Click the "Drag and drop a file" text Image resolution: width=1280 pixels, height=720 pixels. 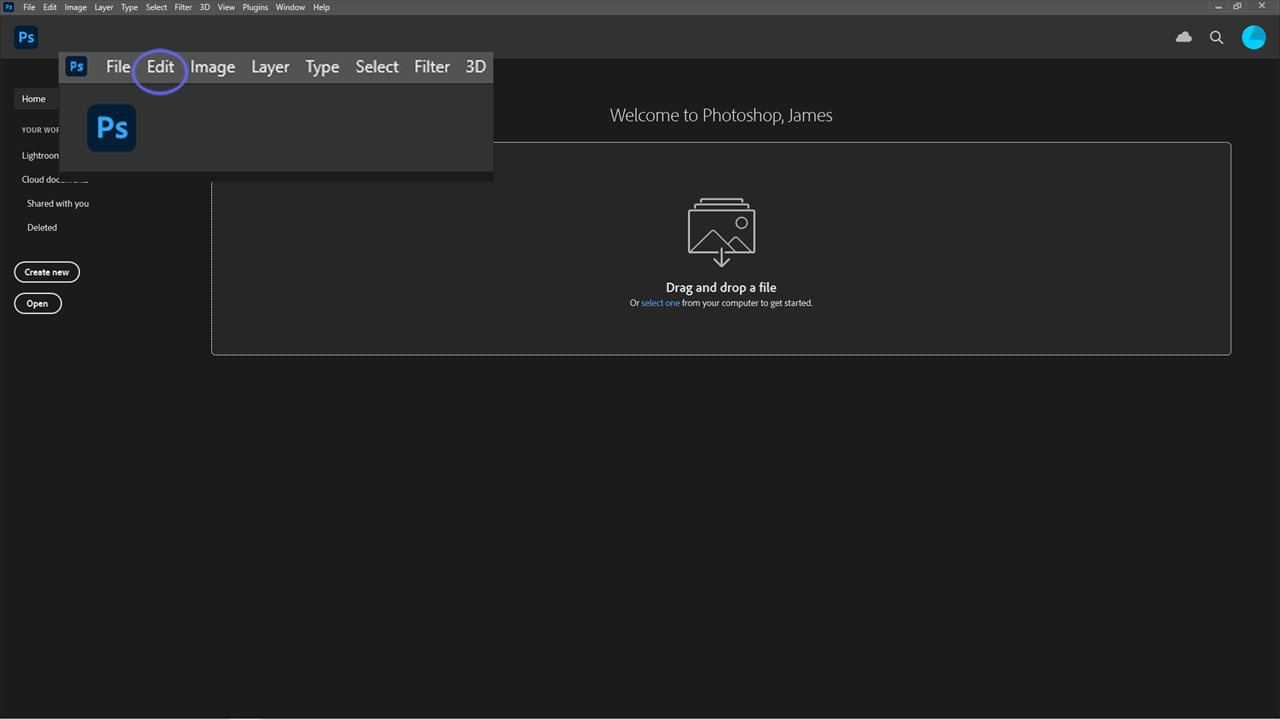[x=721, y=287]
